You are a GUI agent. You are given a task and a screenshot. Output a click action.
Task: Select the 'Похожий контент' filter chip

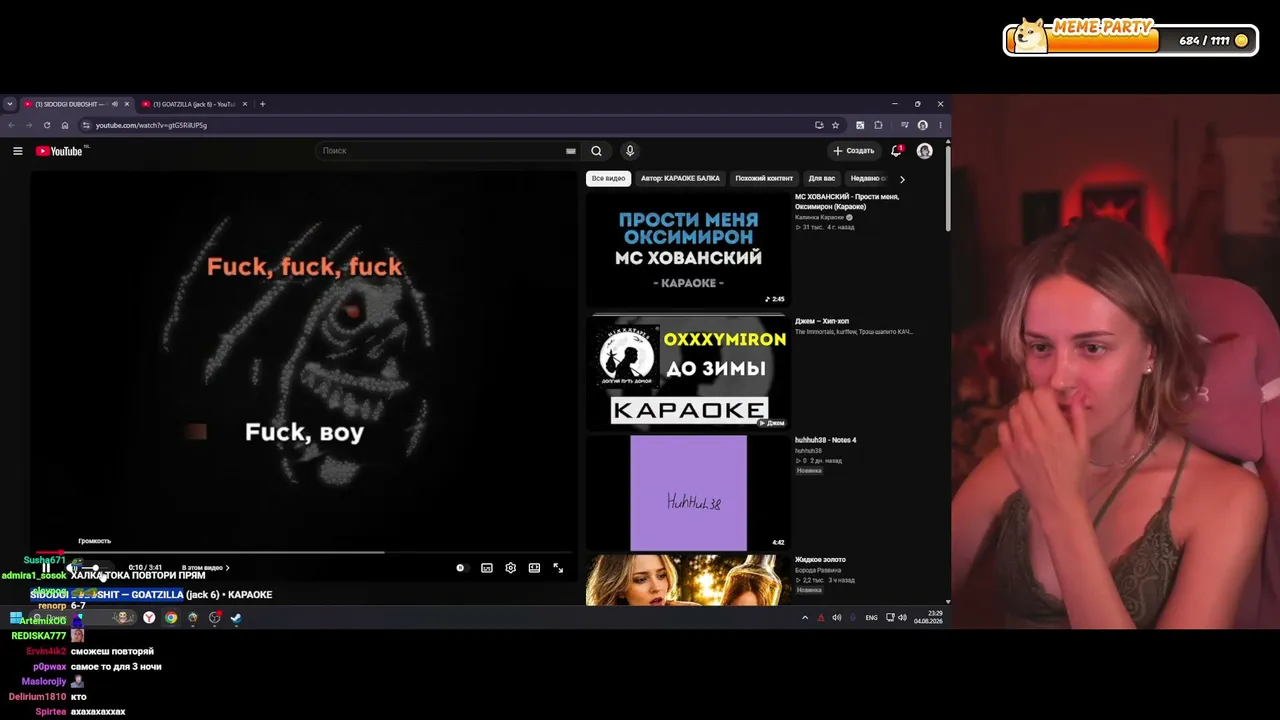(x=764, y=179)
